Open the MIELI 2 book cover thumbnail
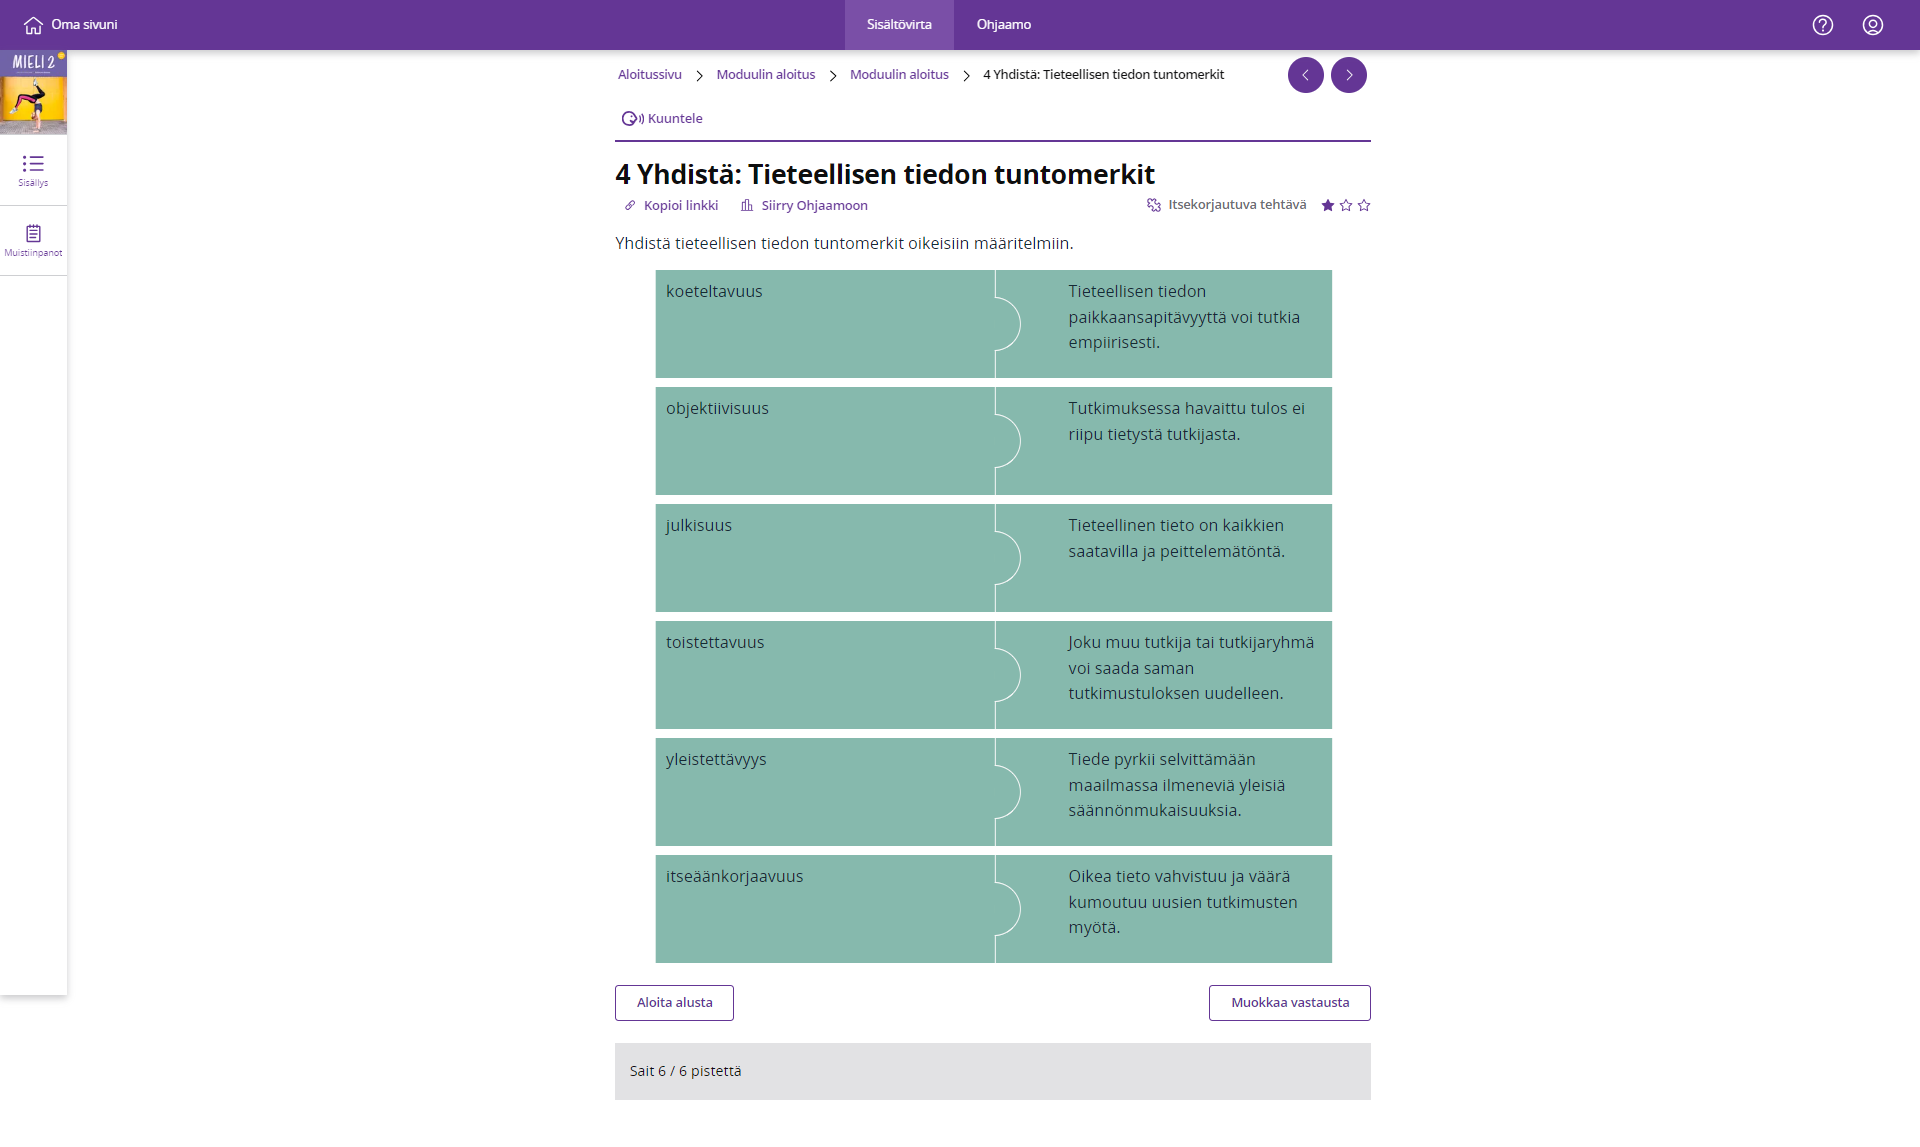 (33, 92)
